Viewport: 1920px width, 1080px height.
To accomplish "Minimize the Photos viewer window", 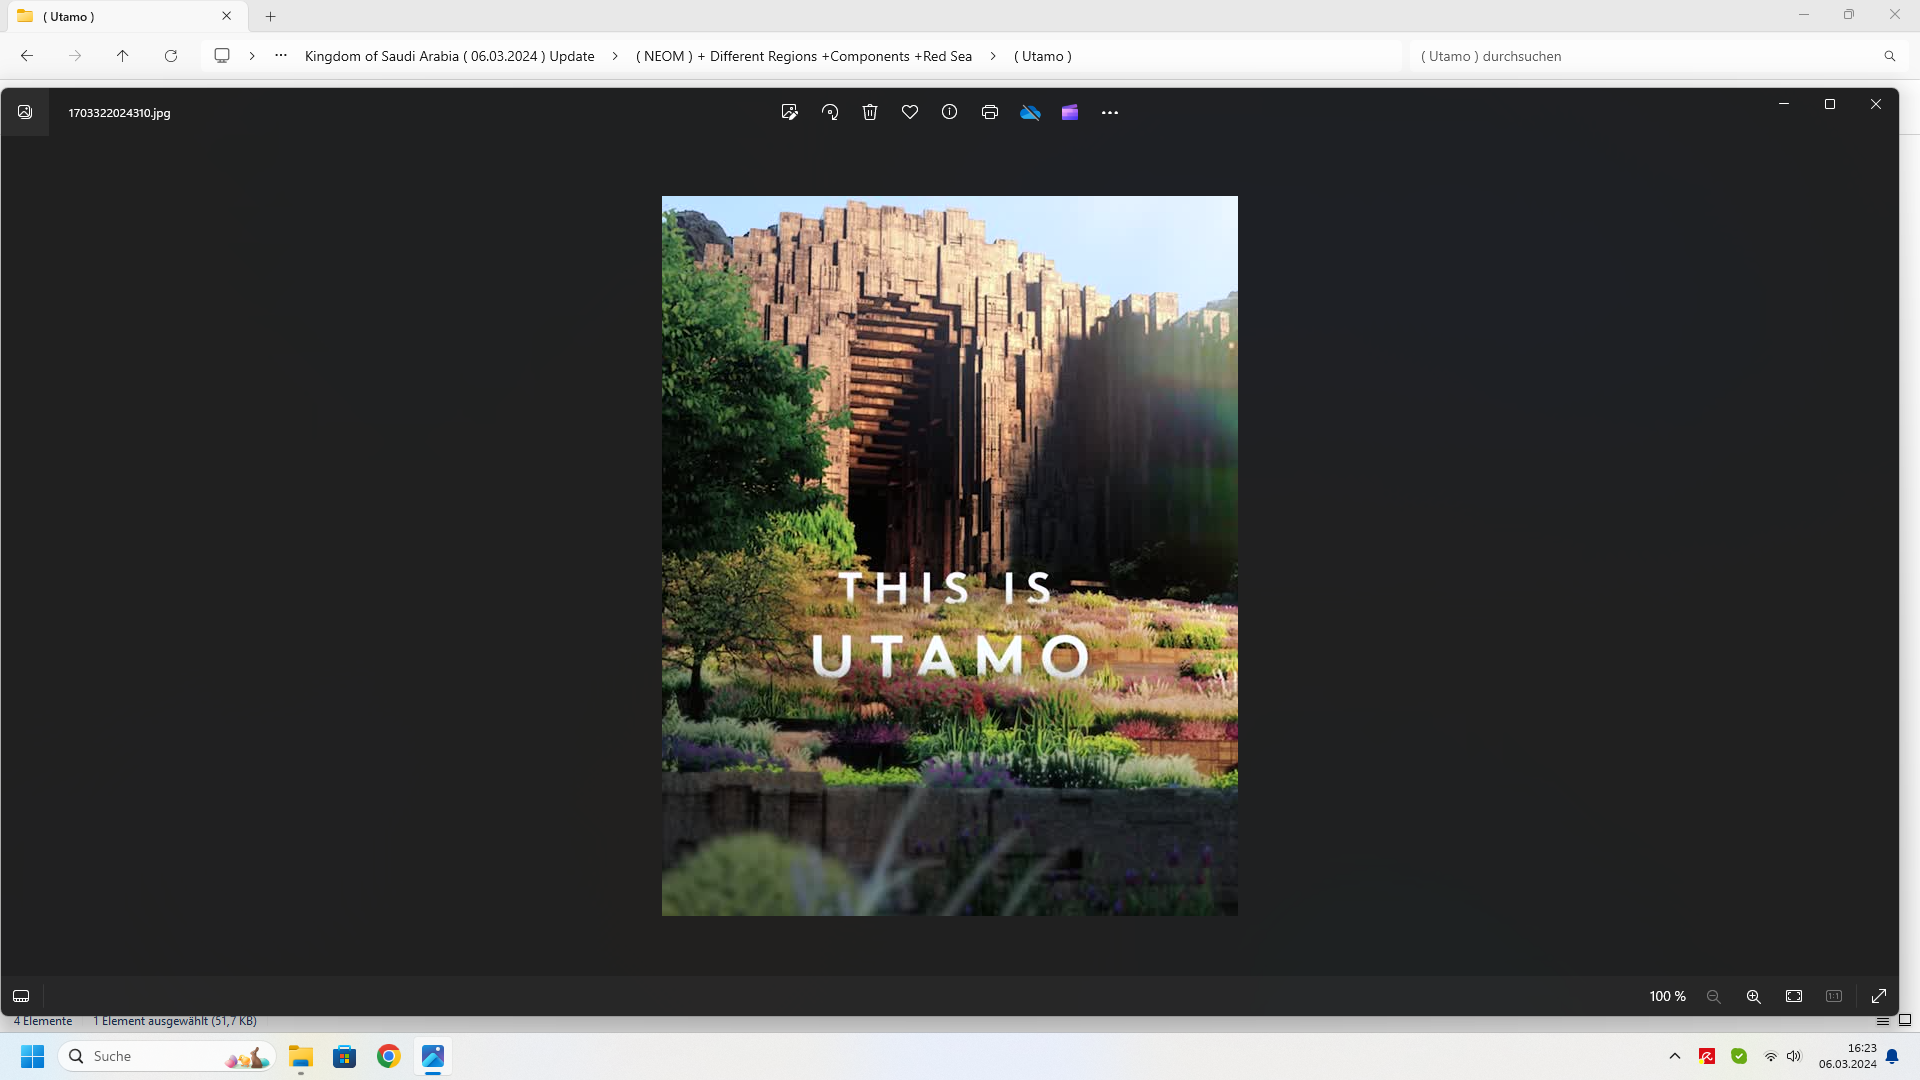I will [x=1784, y=104].
